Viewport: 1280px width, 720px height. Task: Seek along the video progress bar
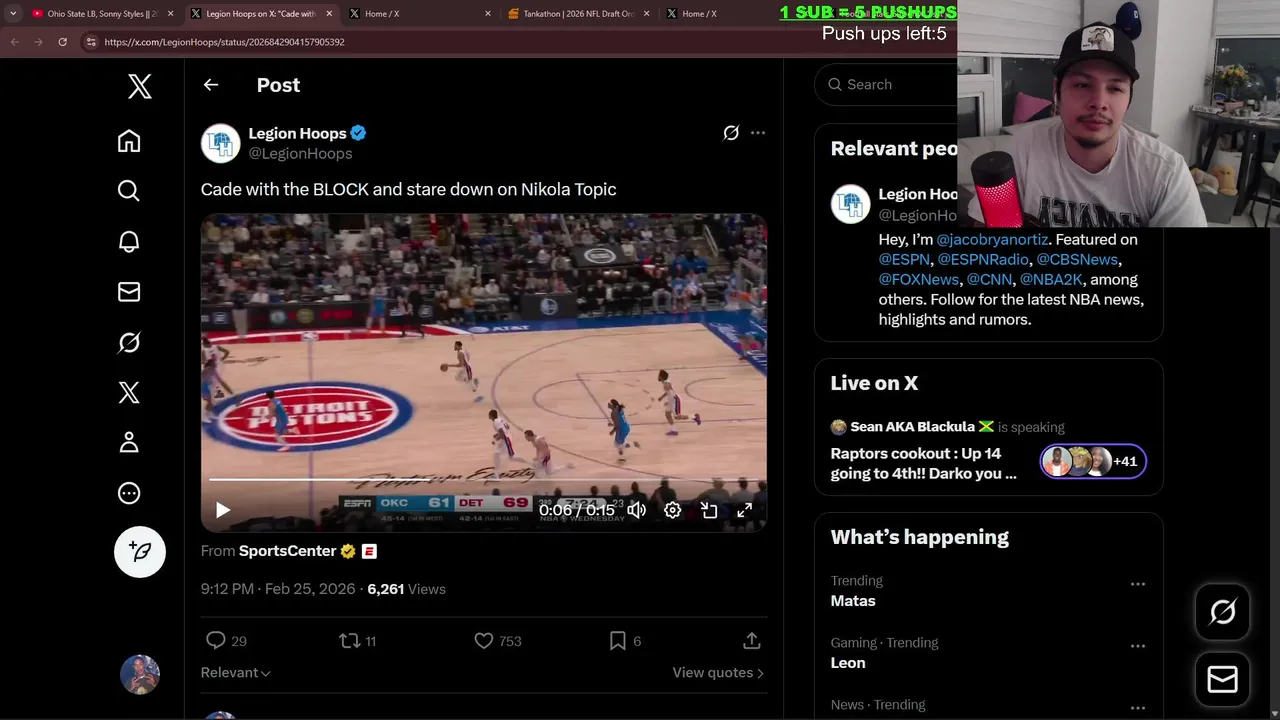pyautogui.click(x=484, y=480)
